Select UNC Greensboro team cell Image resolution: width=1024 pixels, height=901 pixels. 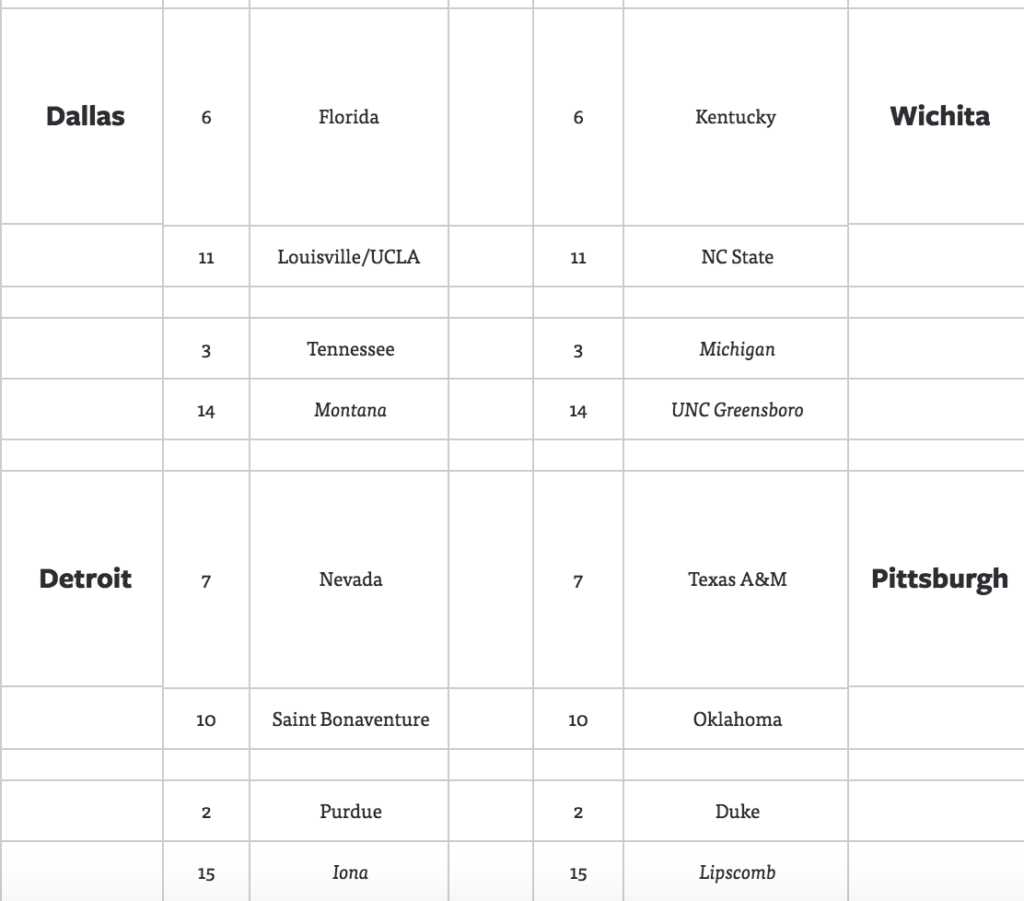(737, 409)
